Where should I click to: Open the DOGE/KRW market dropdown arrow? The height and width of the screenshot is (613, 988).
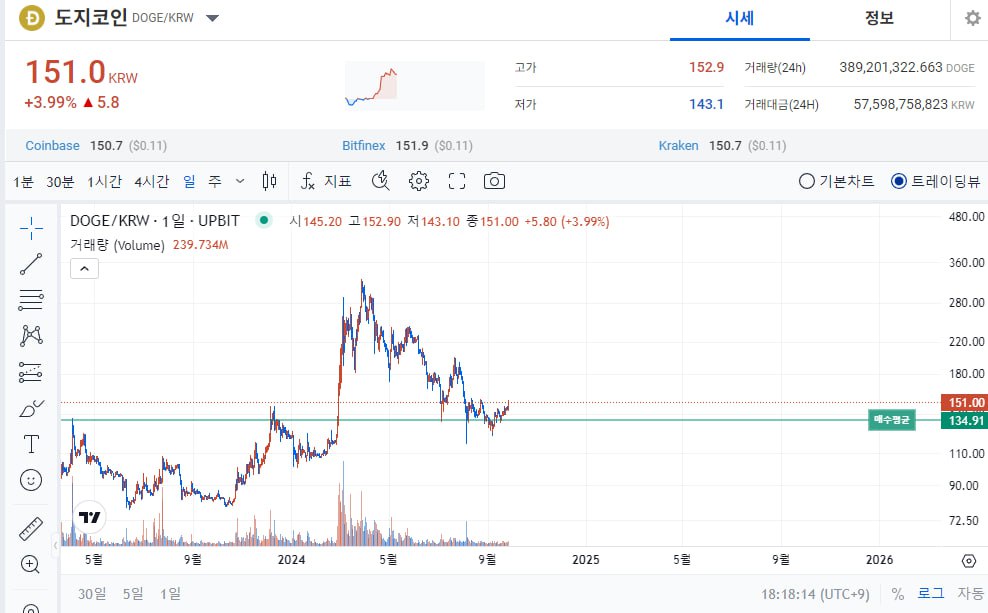212,18
